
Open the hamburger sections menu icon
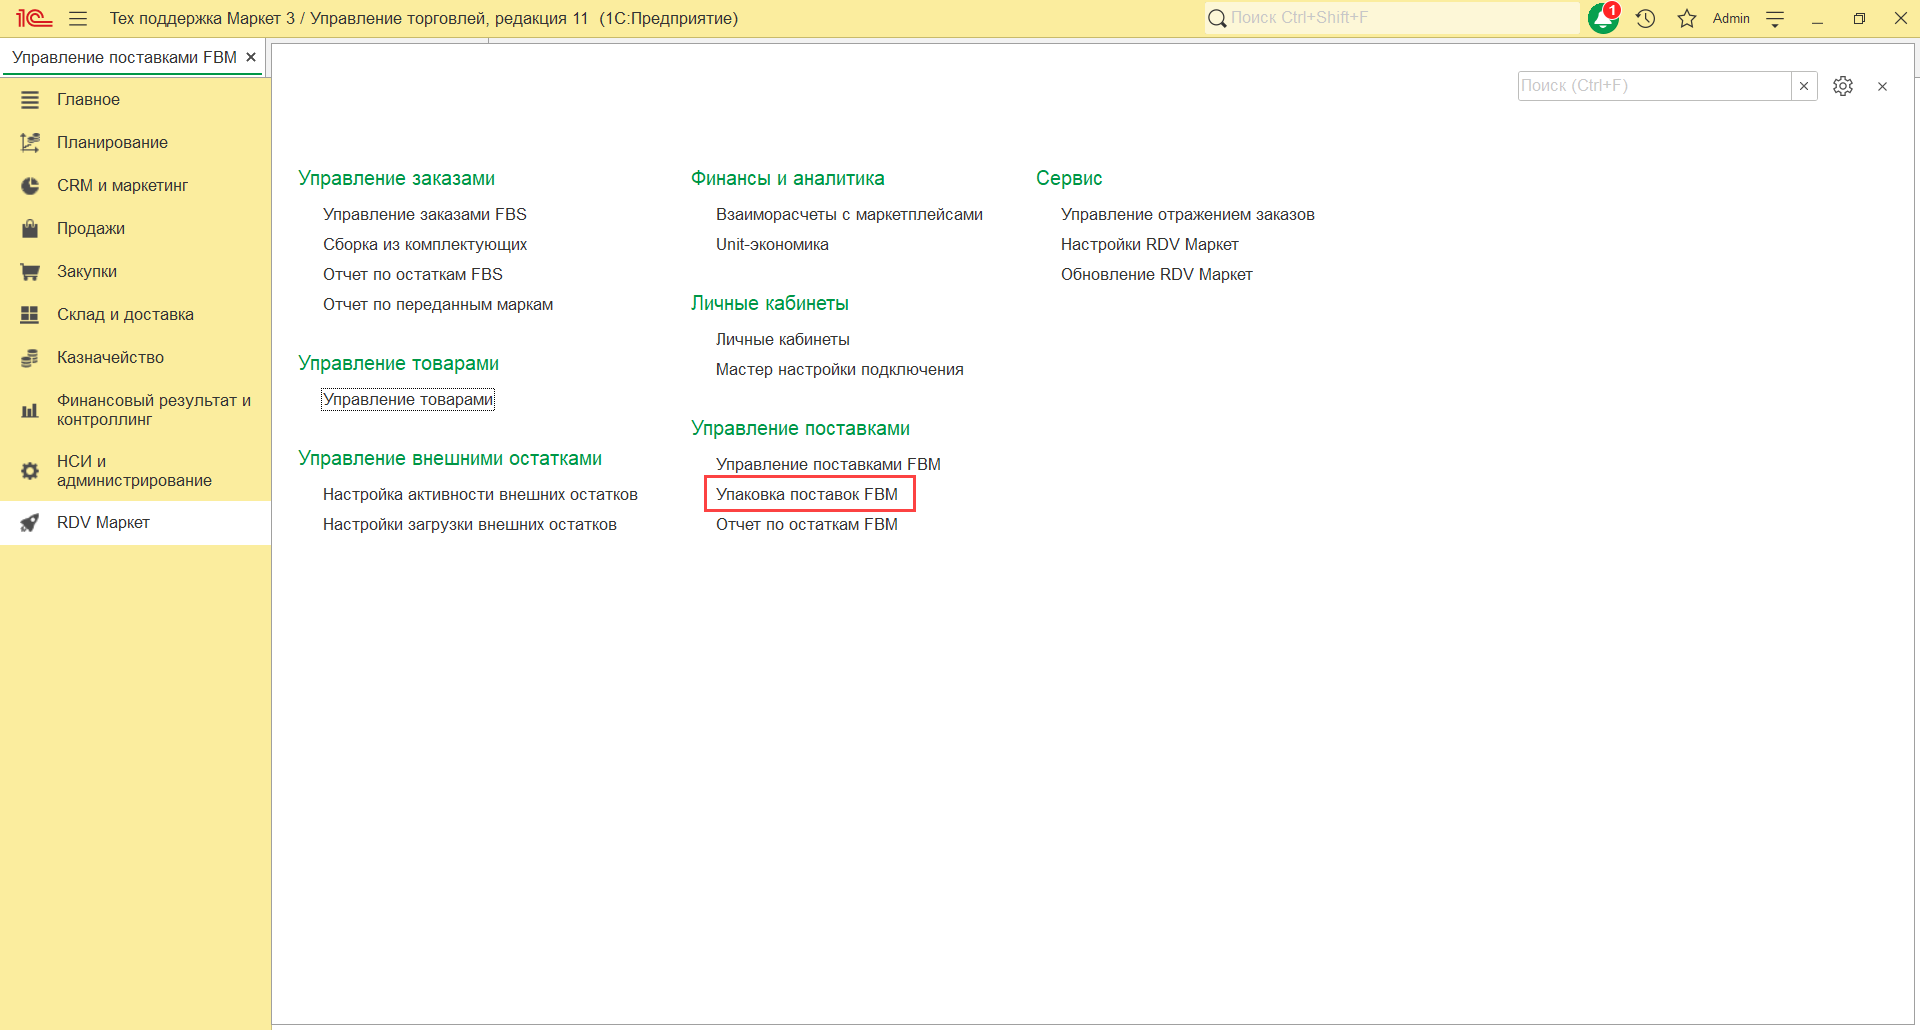(78, 18)
